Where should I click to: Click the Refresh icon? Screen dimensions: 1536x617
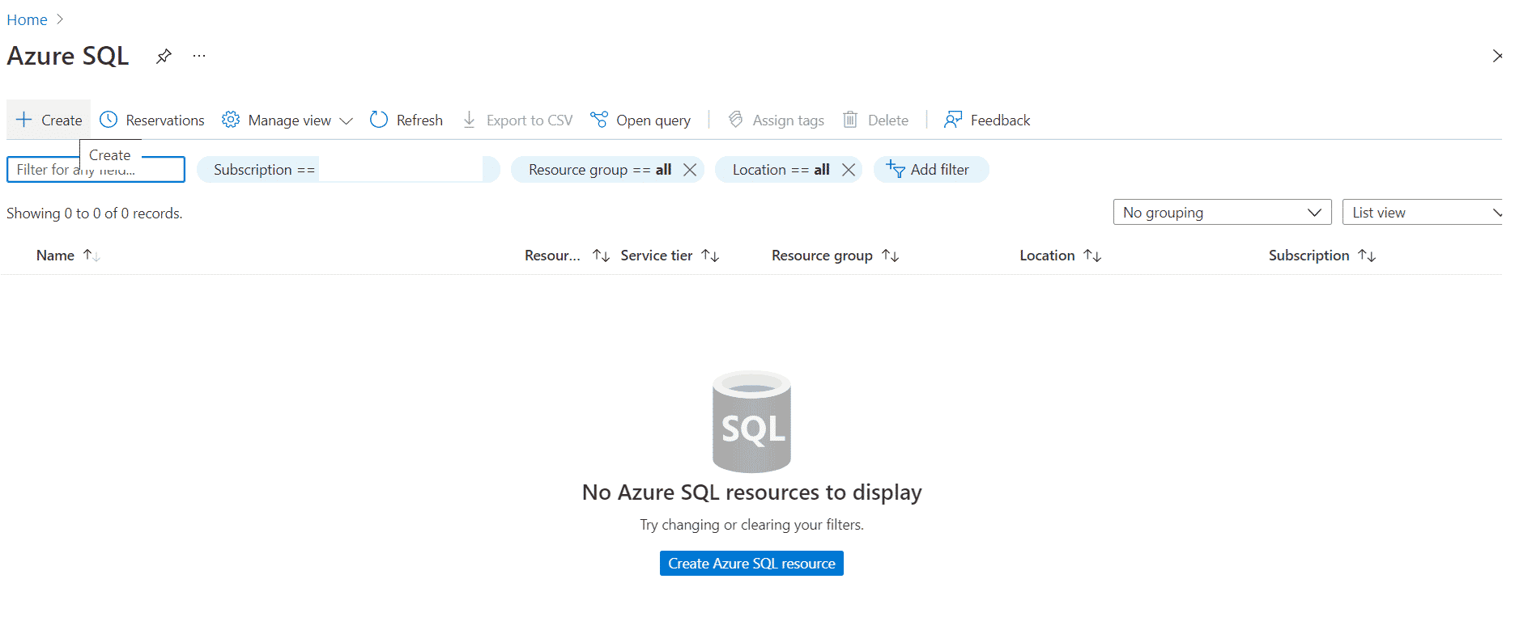point(377,119)
